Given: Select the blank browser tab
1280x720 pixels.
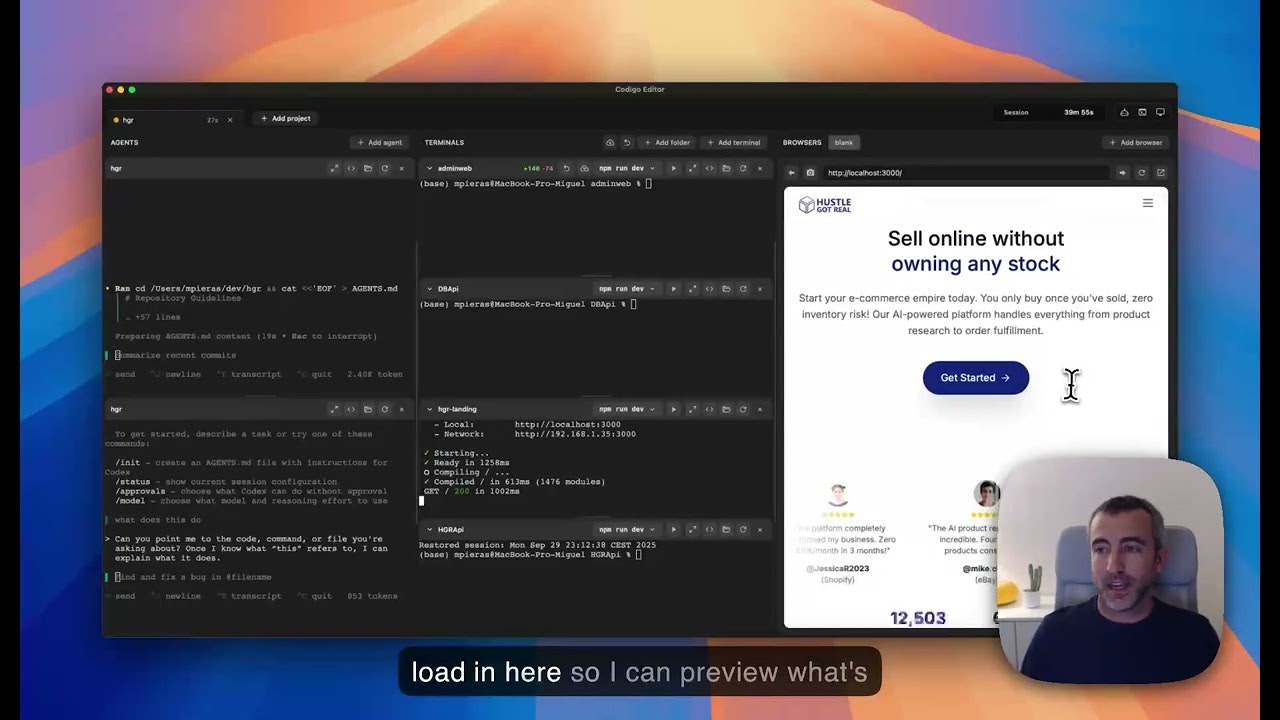Looking at the screenshot, I should click(x=844, y=142).
